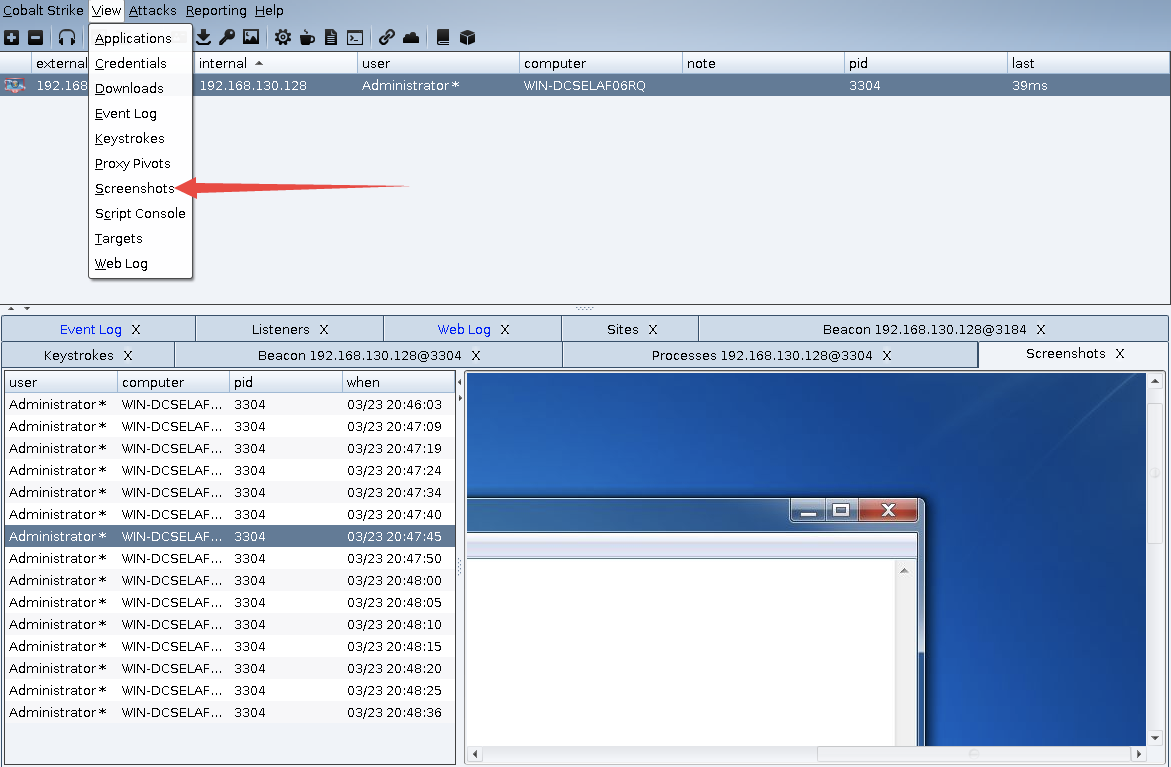Image resolution: width=1171 pixels, height=767 pixels.
Task: Open the Reporting menu
Action: [x=216, y=10]
